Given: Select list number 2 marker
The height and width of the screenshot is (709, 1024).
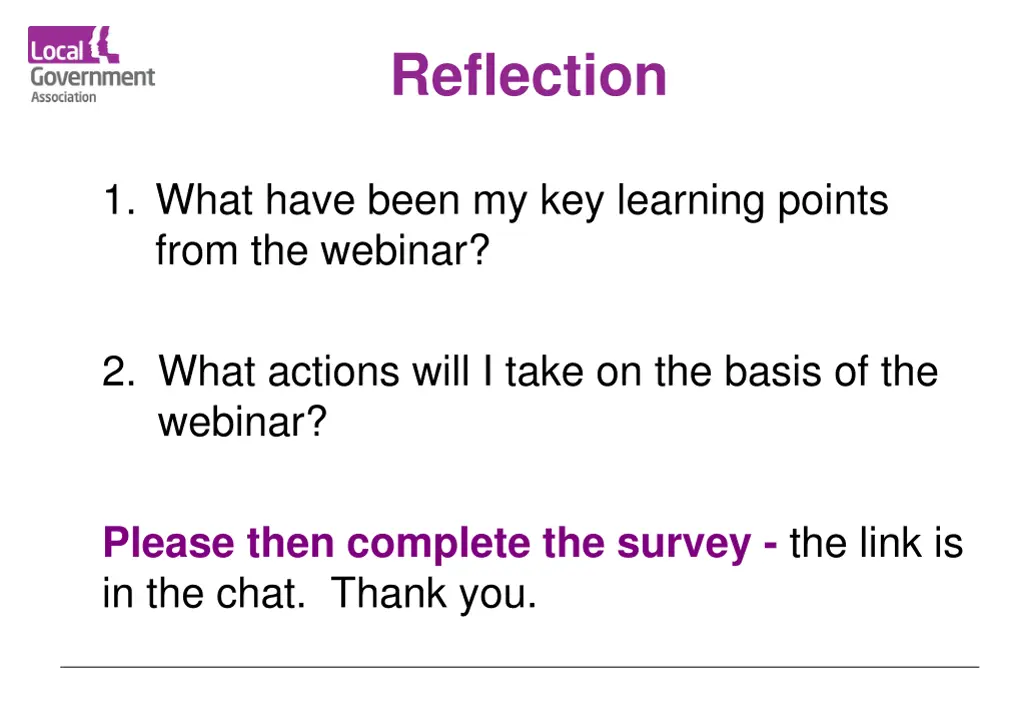Looking at the screenshot, I should tap(119, 371).
